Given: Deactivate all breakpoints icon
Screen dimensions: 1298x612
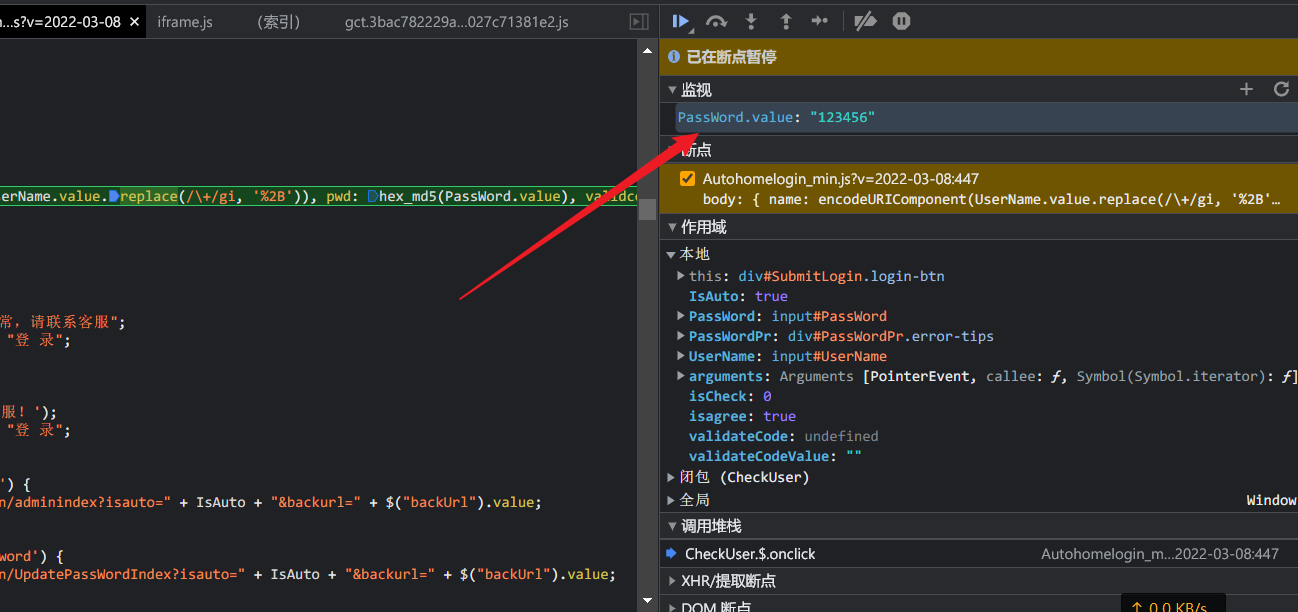Looking at the screenshot, I should 866,21.
